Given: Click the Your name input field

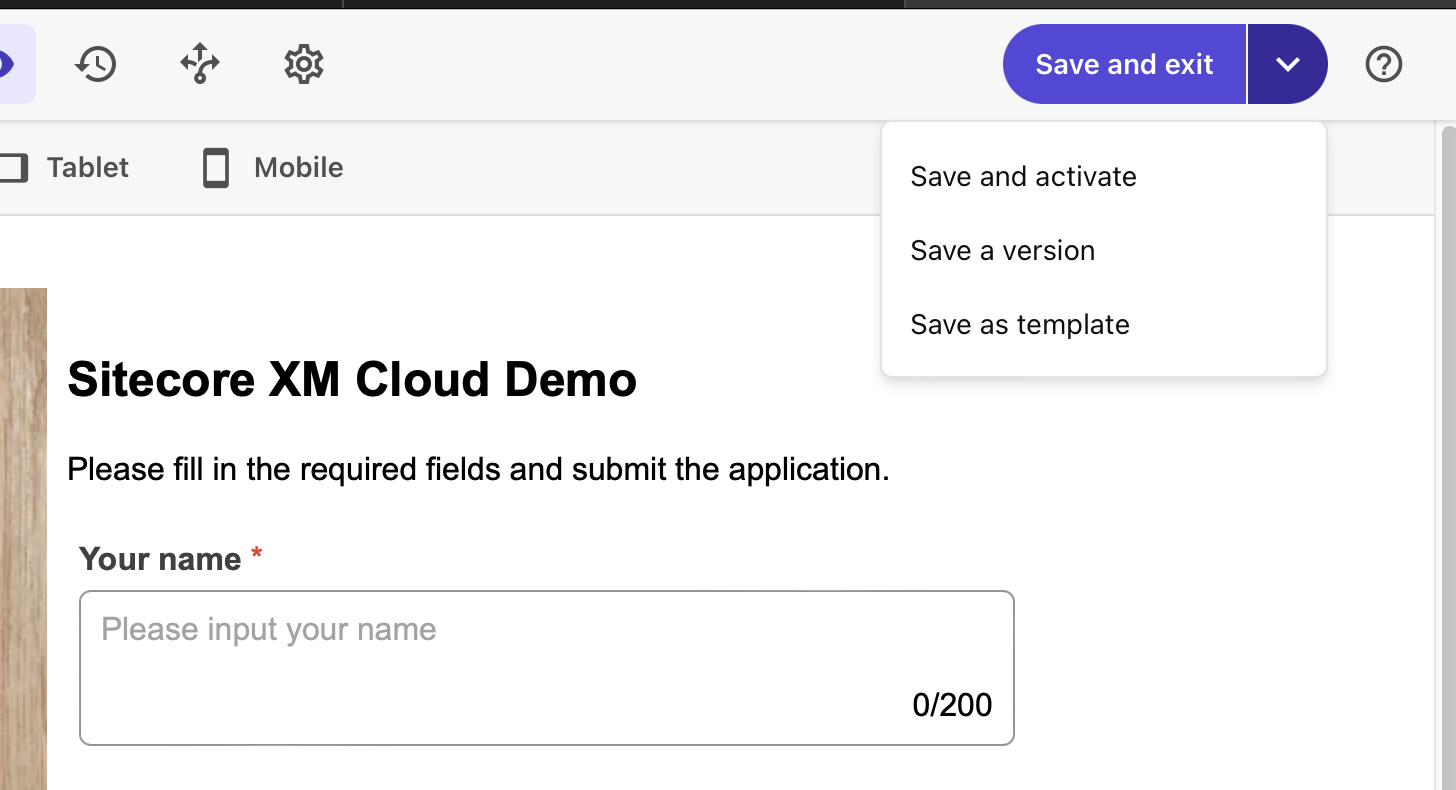Looking at the screenshot, I should tap(547, 668).
